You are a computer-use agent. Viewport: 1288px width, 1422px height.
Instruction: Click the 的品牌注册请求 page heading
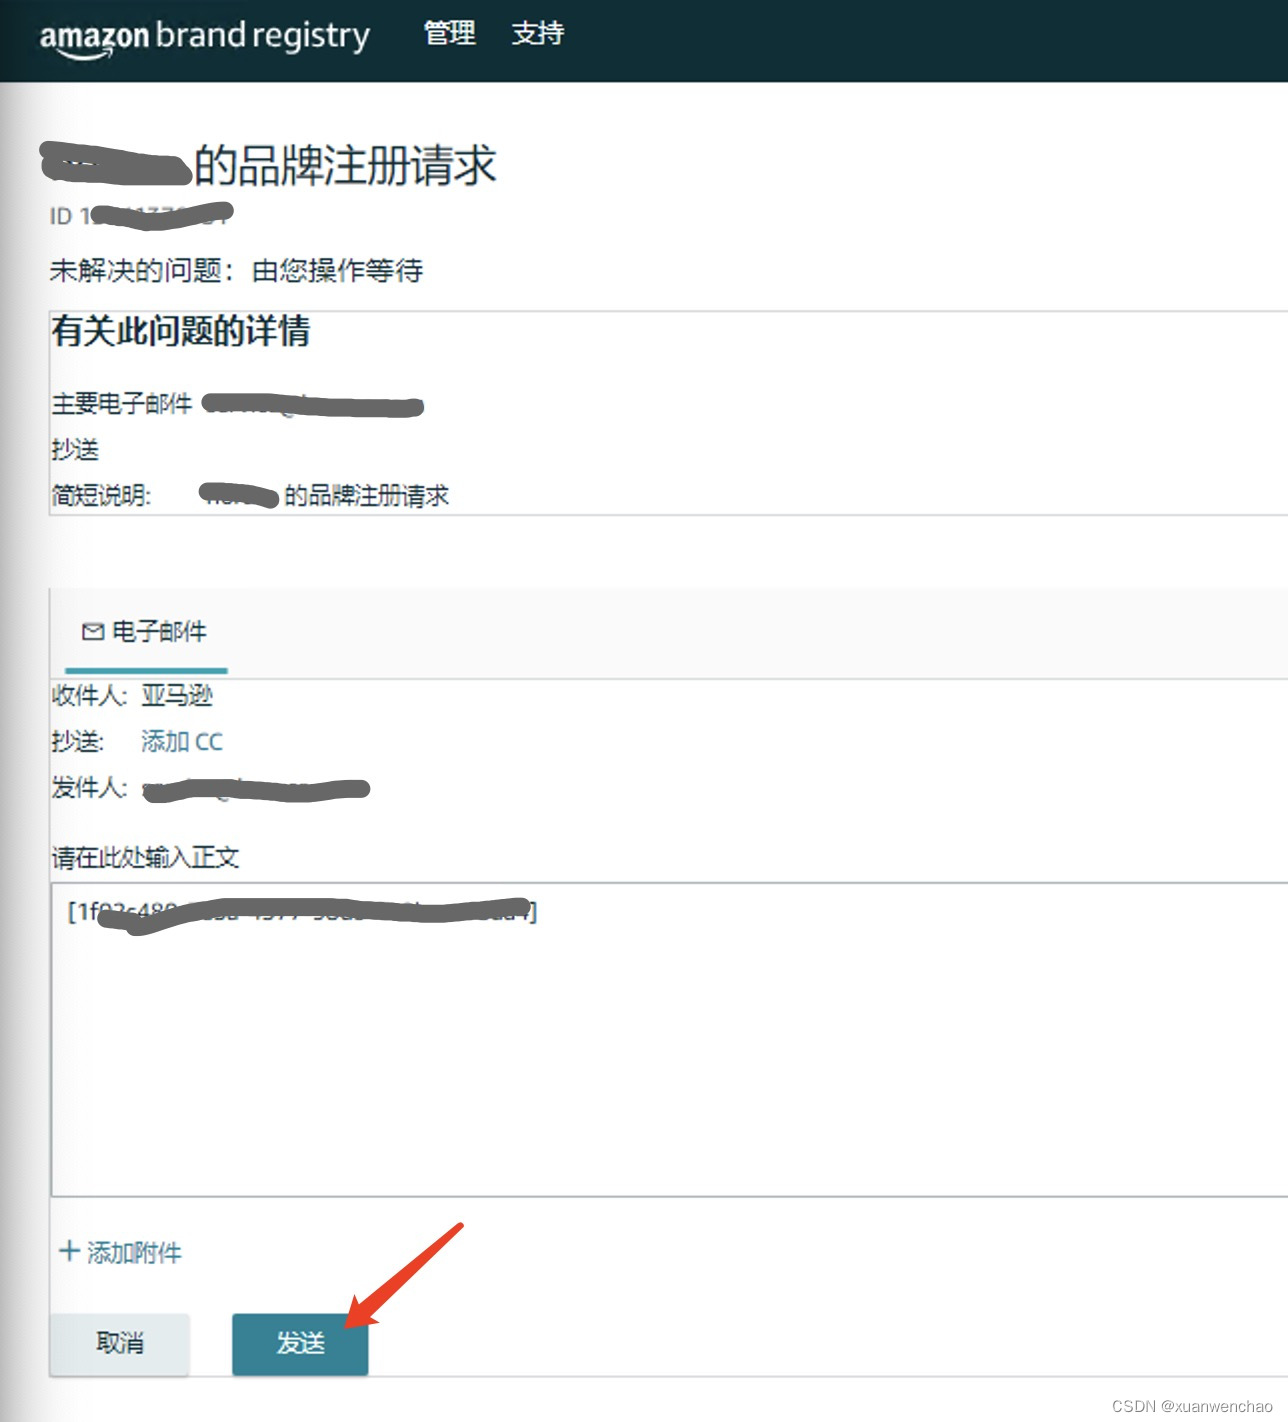coord(345,165)
